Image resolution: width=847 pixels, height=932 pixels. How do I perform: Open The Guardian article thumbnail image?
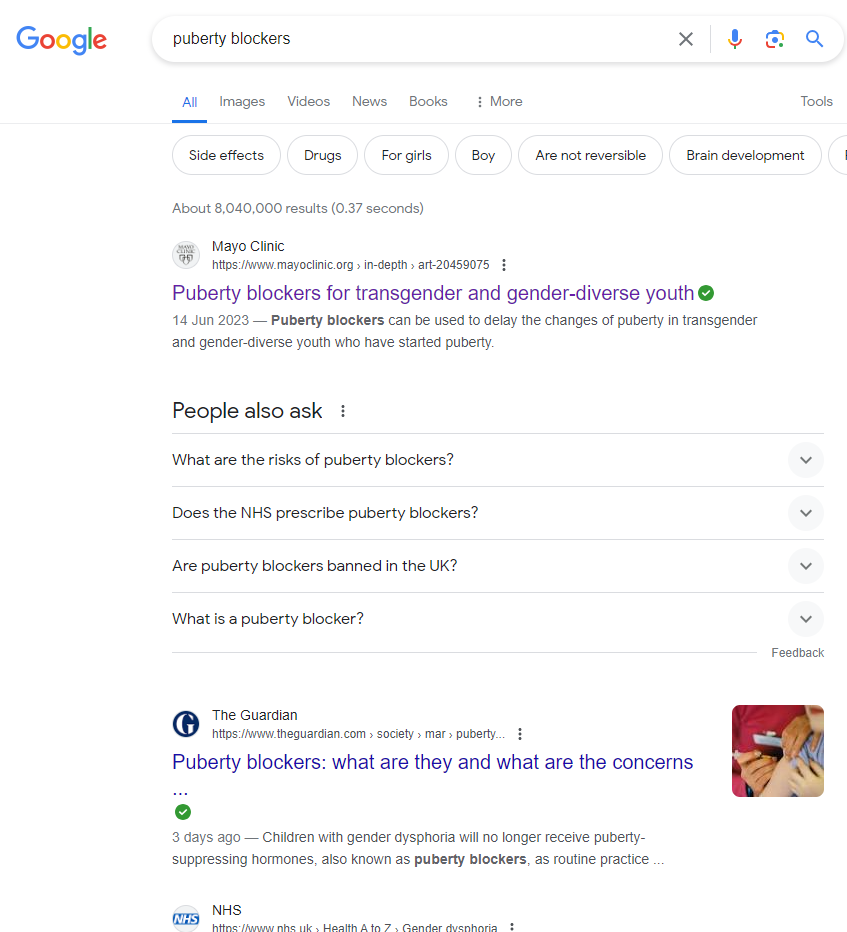[777, 751]
